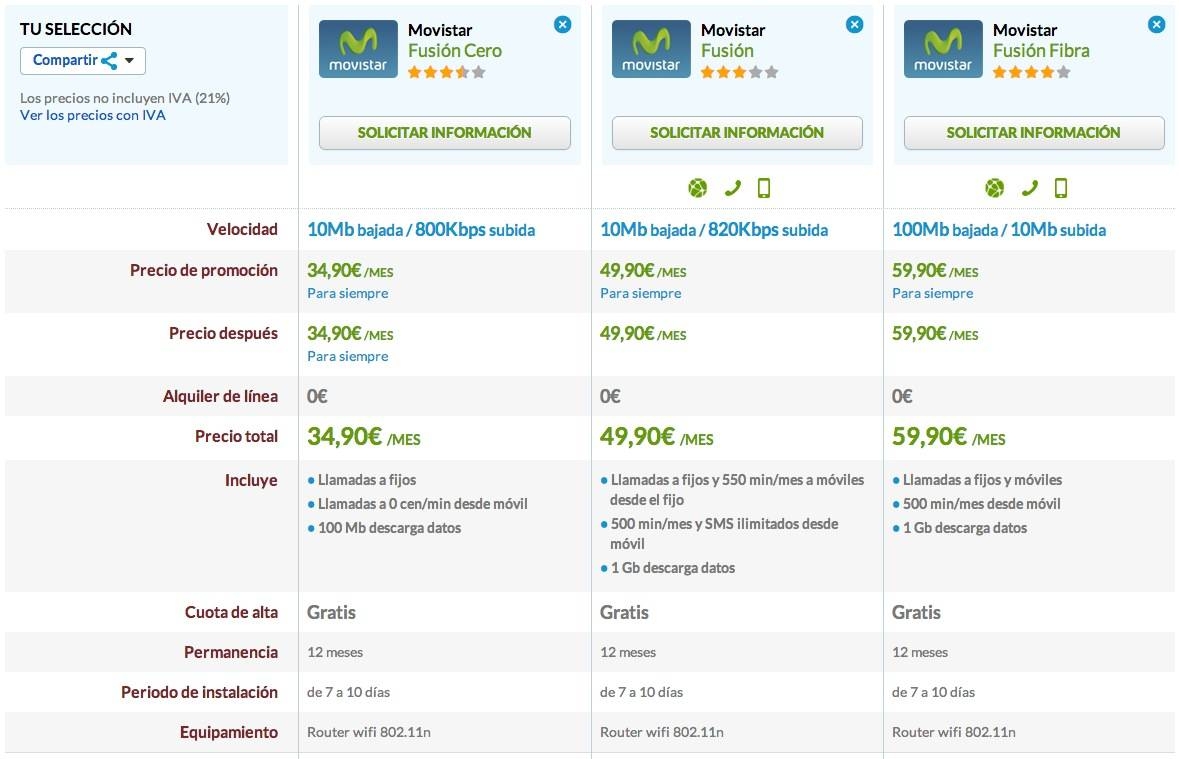Click '100Mb bajada / 10Mb subida' speed
Viewport: 1179px width, 759px height.
pos(999,230)
